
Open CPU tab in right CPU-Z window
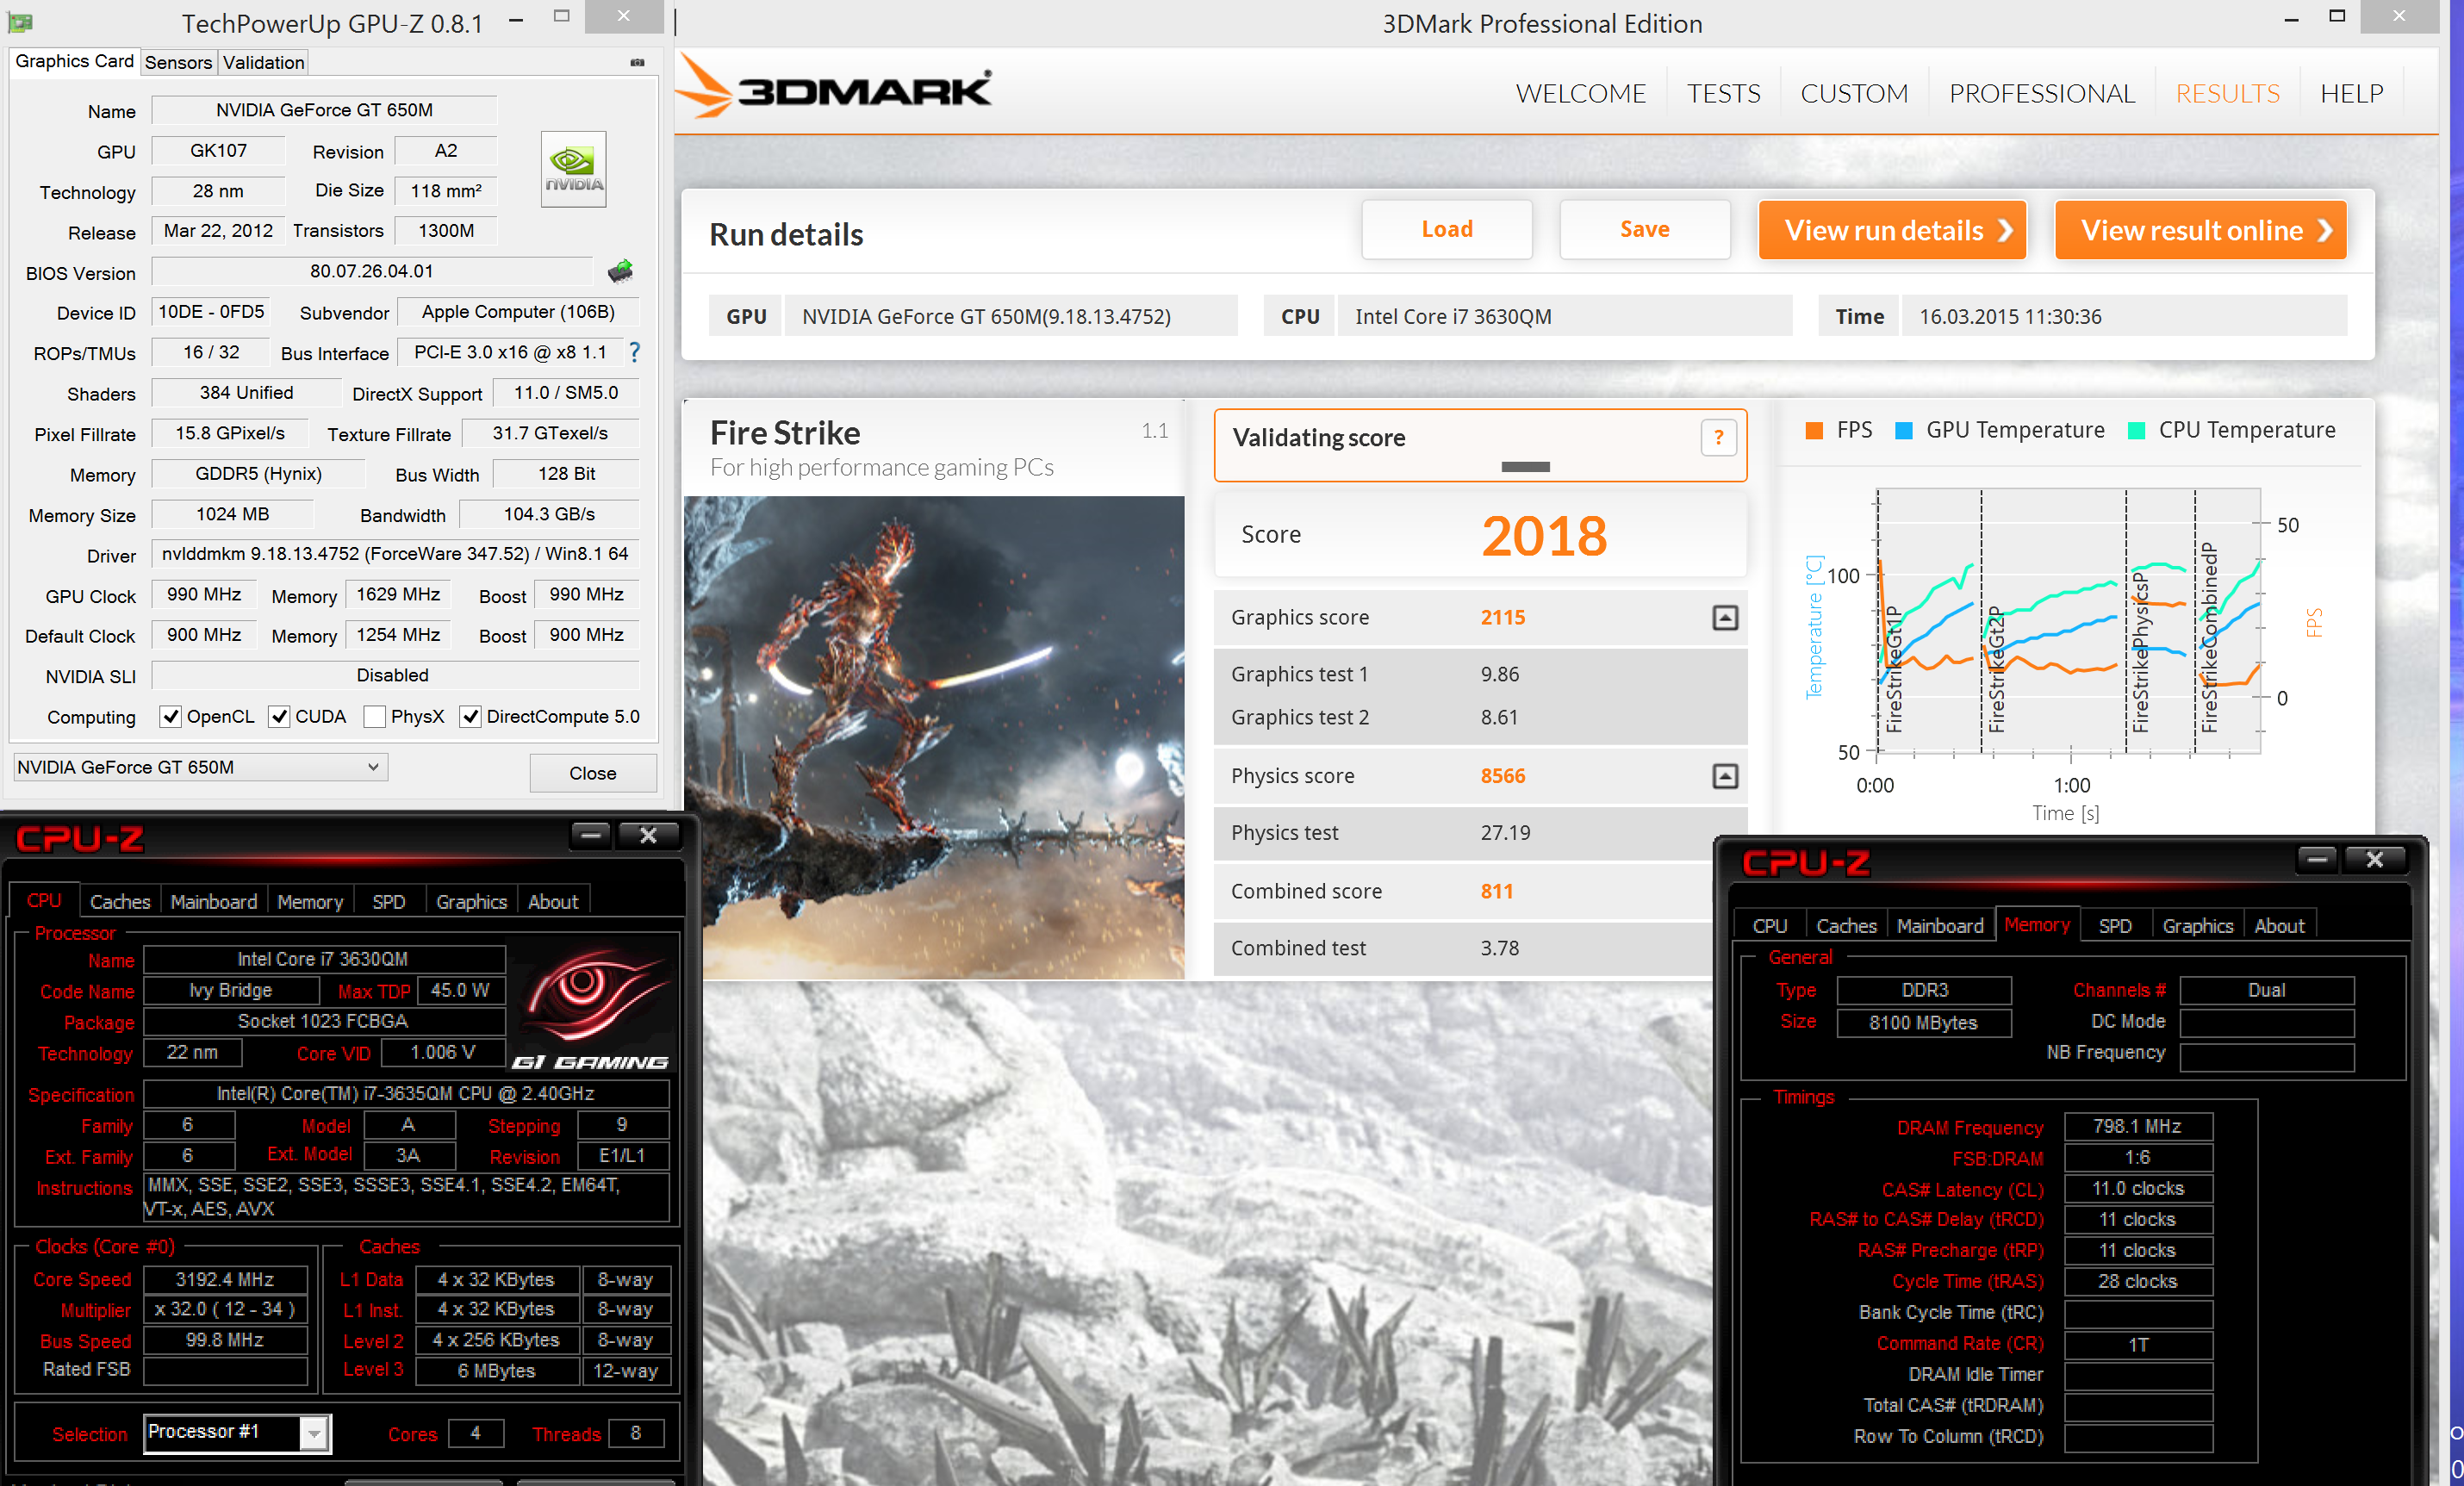click(x=1770, y=926)
